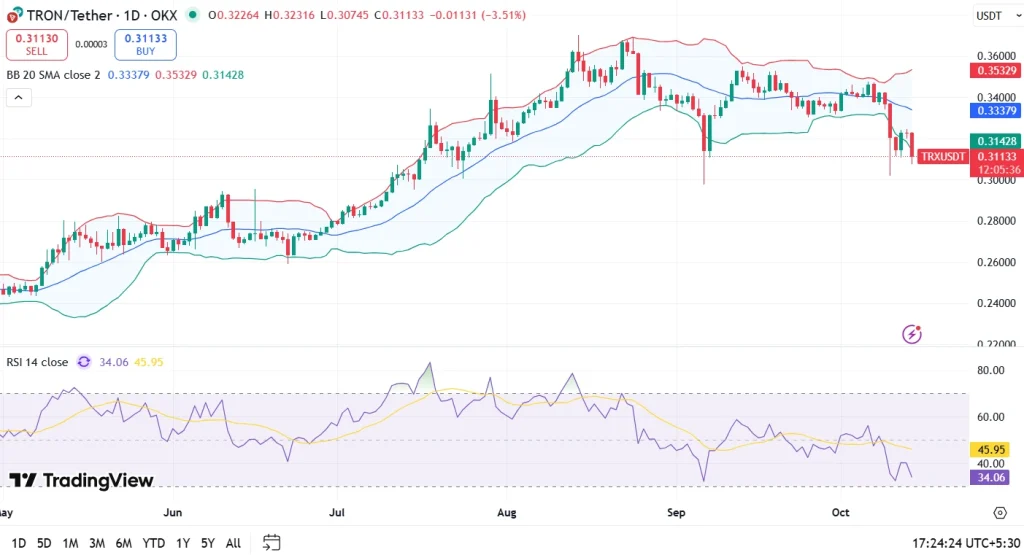Image resolution: width=1024 pixels, height=555 pixels.
Task: Select the BB 20 SMA indicator legend
Action: (x=54, y=75)
